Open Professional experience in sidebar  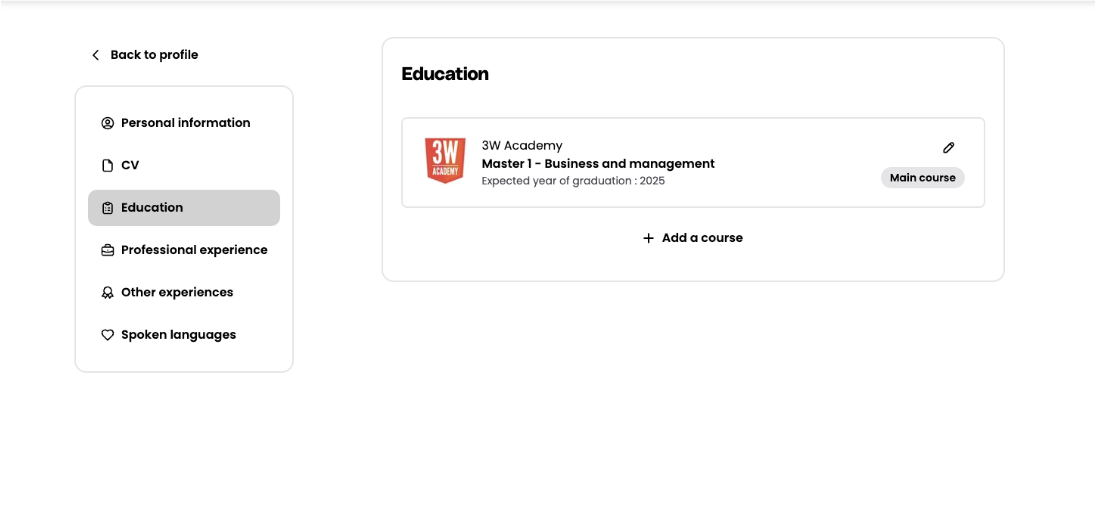pyautogui.click(x=194, y=250)
